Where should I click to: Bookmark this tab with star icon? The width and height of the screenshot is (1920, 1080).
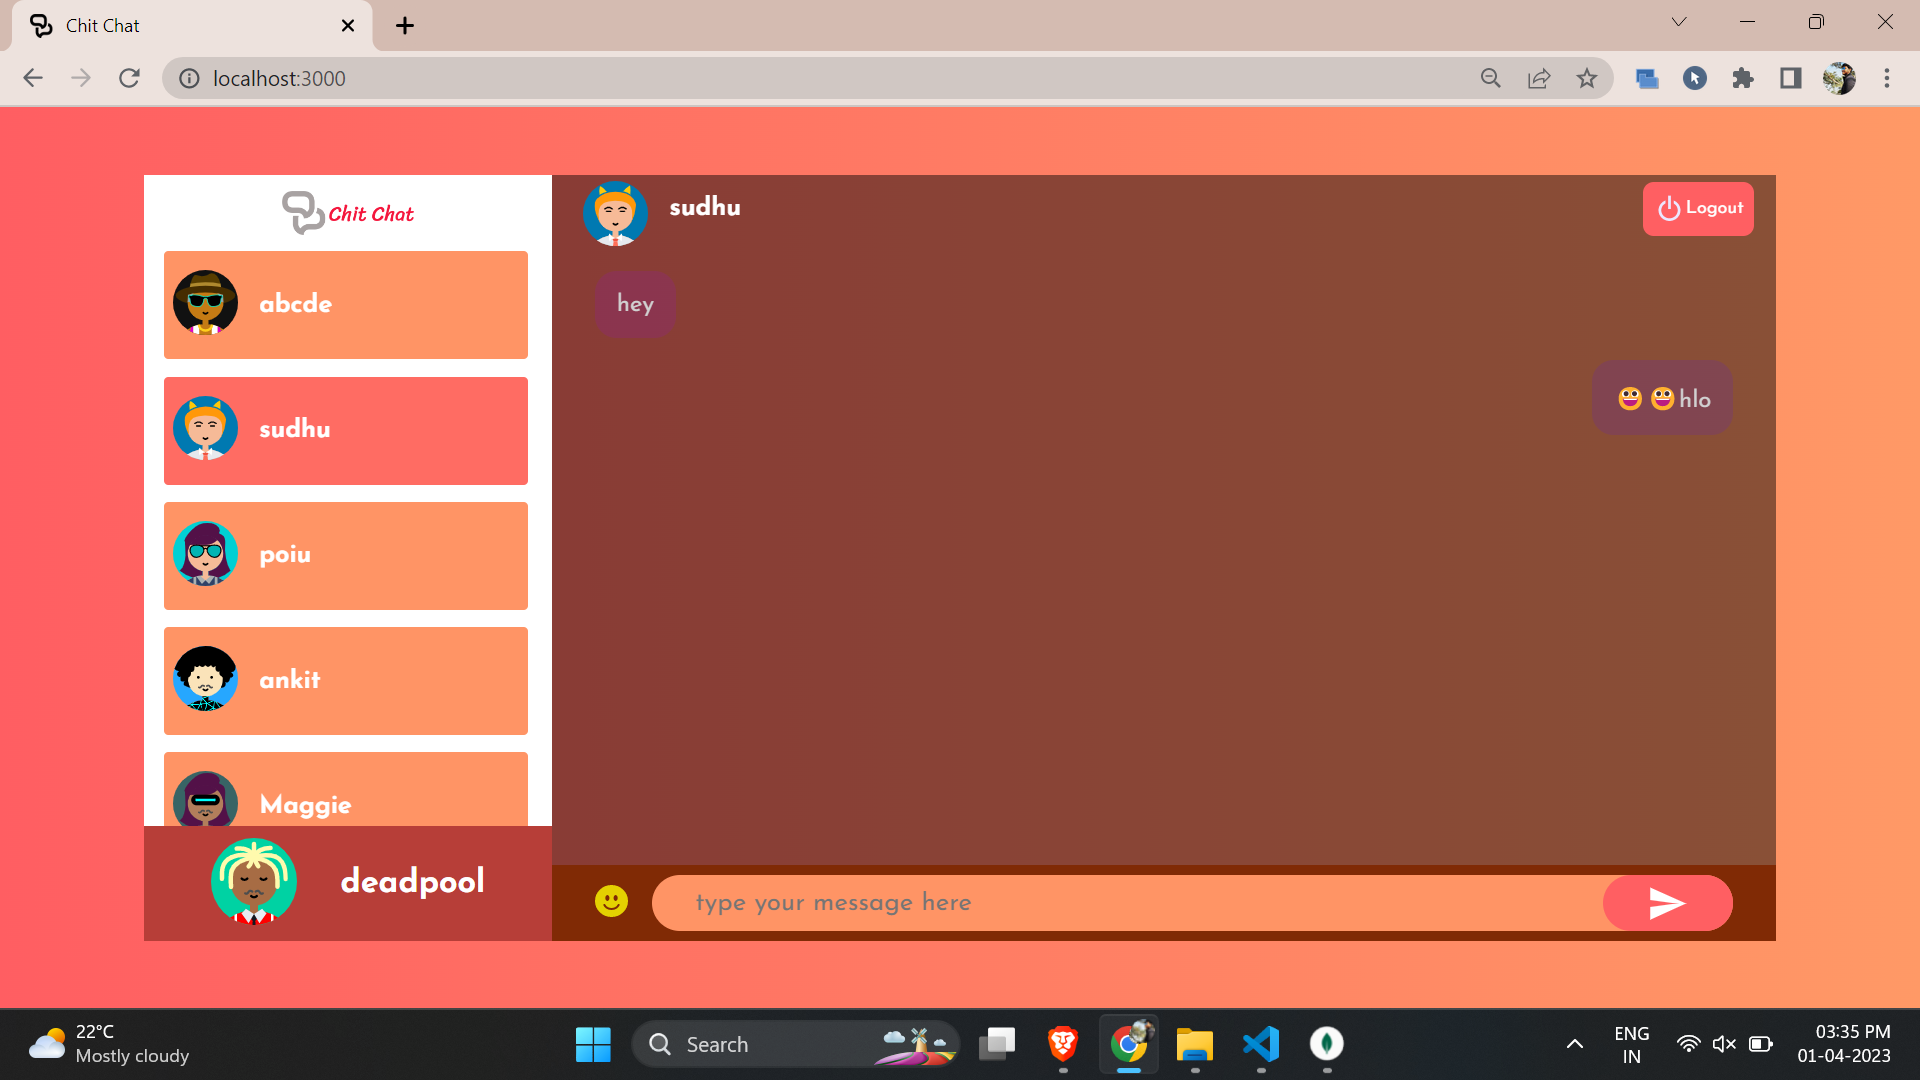tap(1587, 78)
